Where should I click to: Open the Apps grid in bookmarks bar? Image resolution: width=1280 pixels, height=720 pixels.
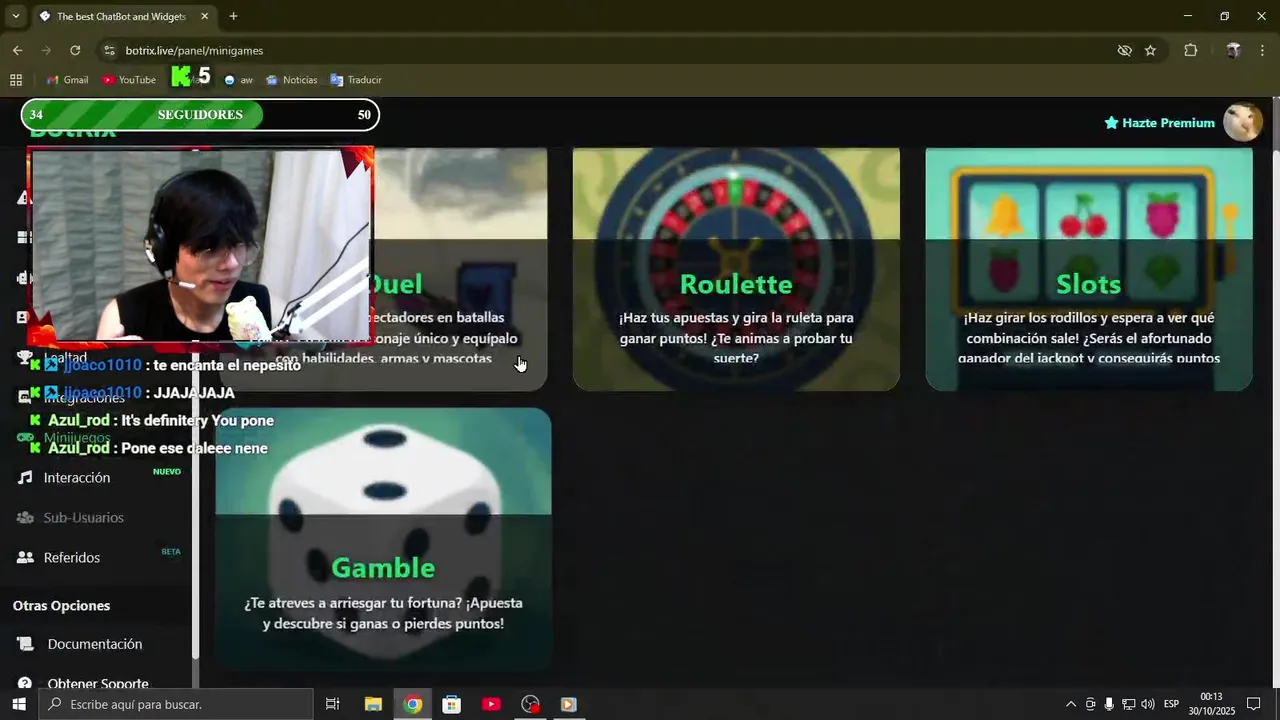[x=16, y=80]
